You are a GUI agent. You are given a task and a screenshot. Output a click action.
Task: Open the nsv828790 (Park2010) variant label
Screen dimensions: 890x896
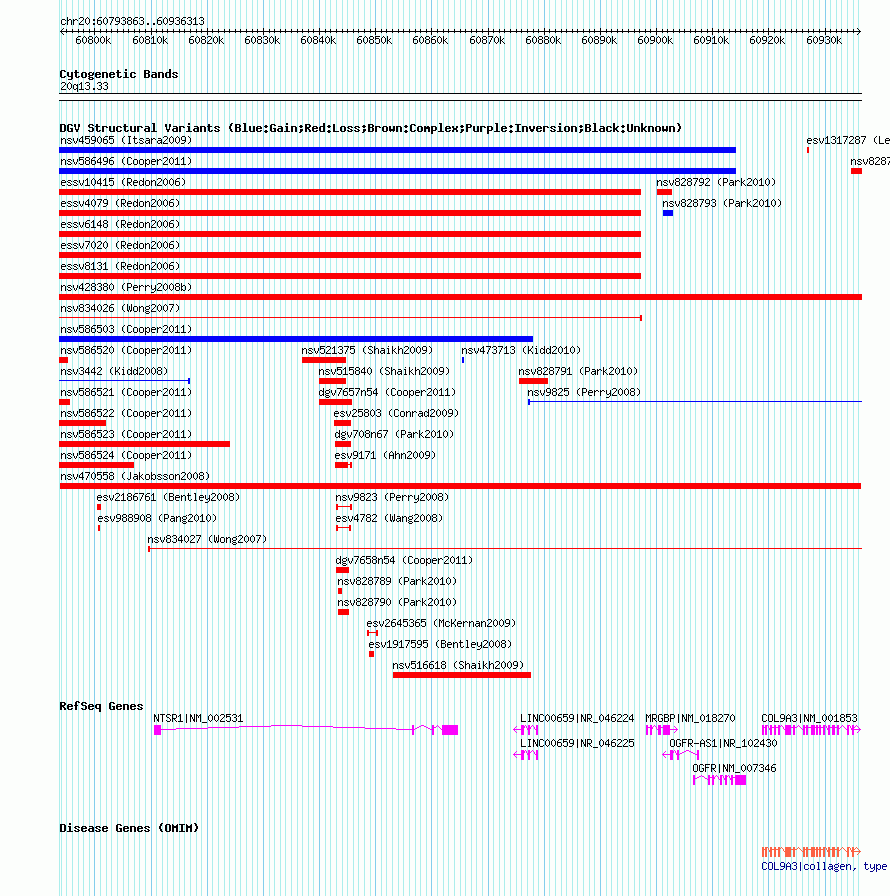pos(397,602)
